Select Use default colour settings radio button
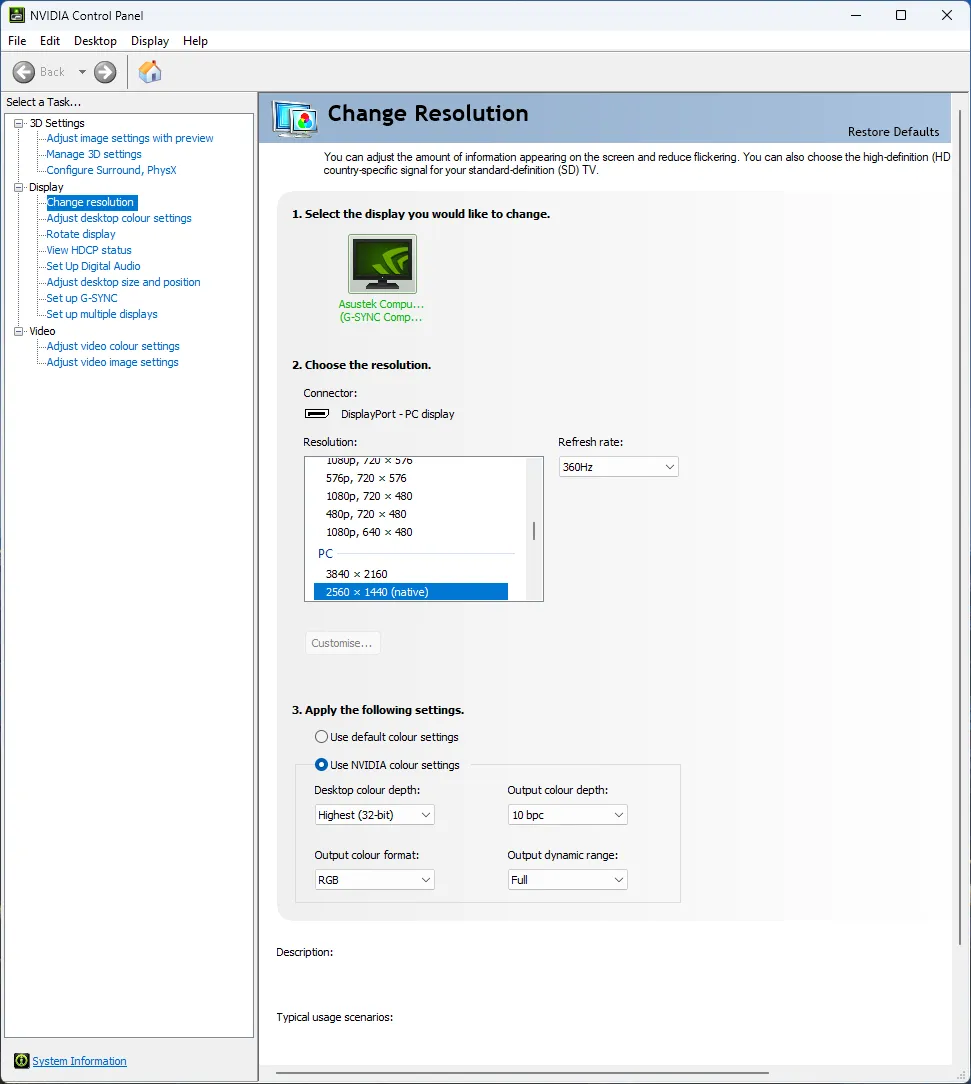The image size is (971, 1084). 321,737
